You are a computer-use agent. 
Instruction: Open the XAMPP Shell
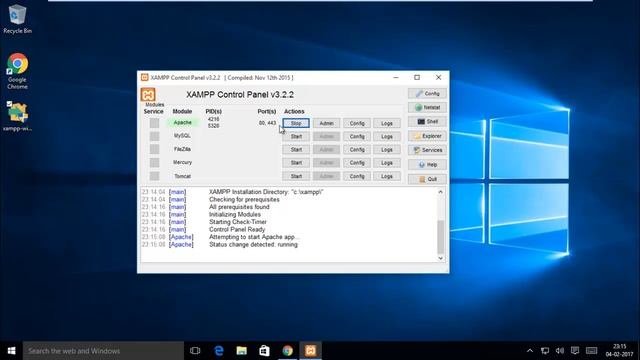pos(427,122)
